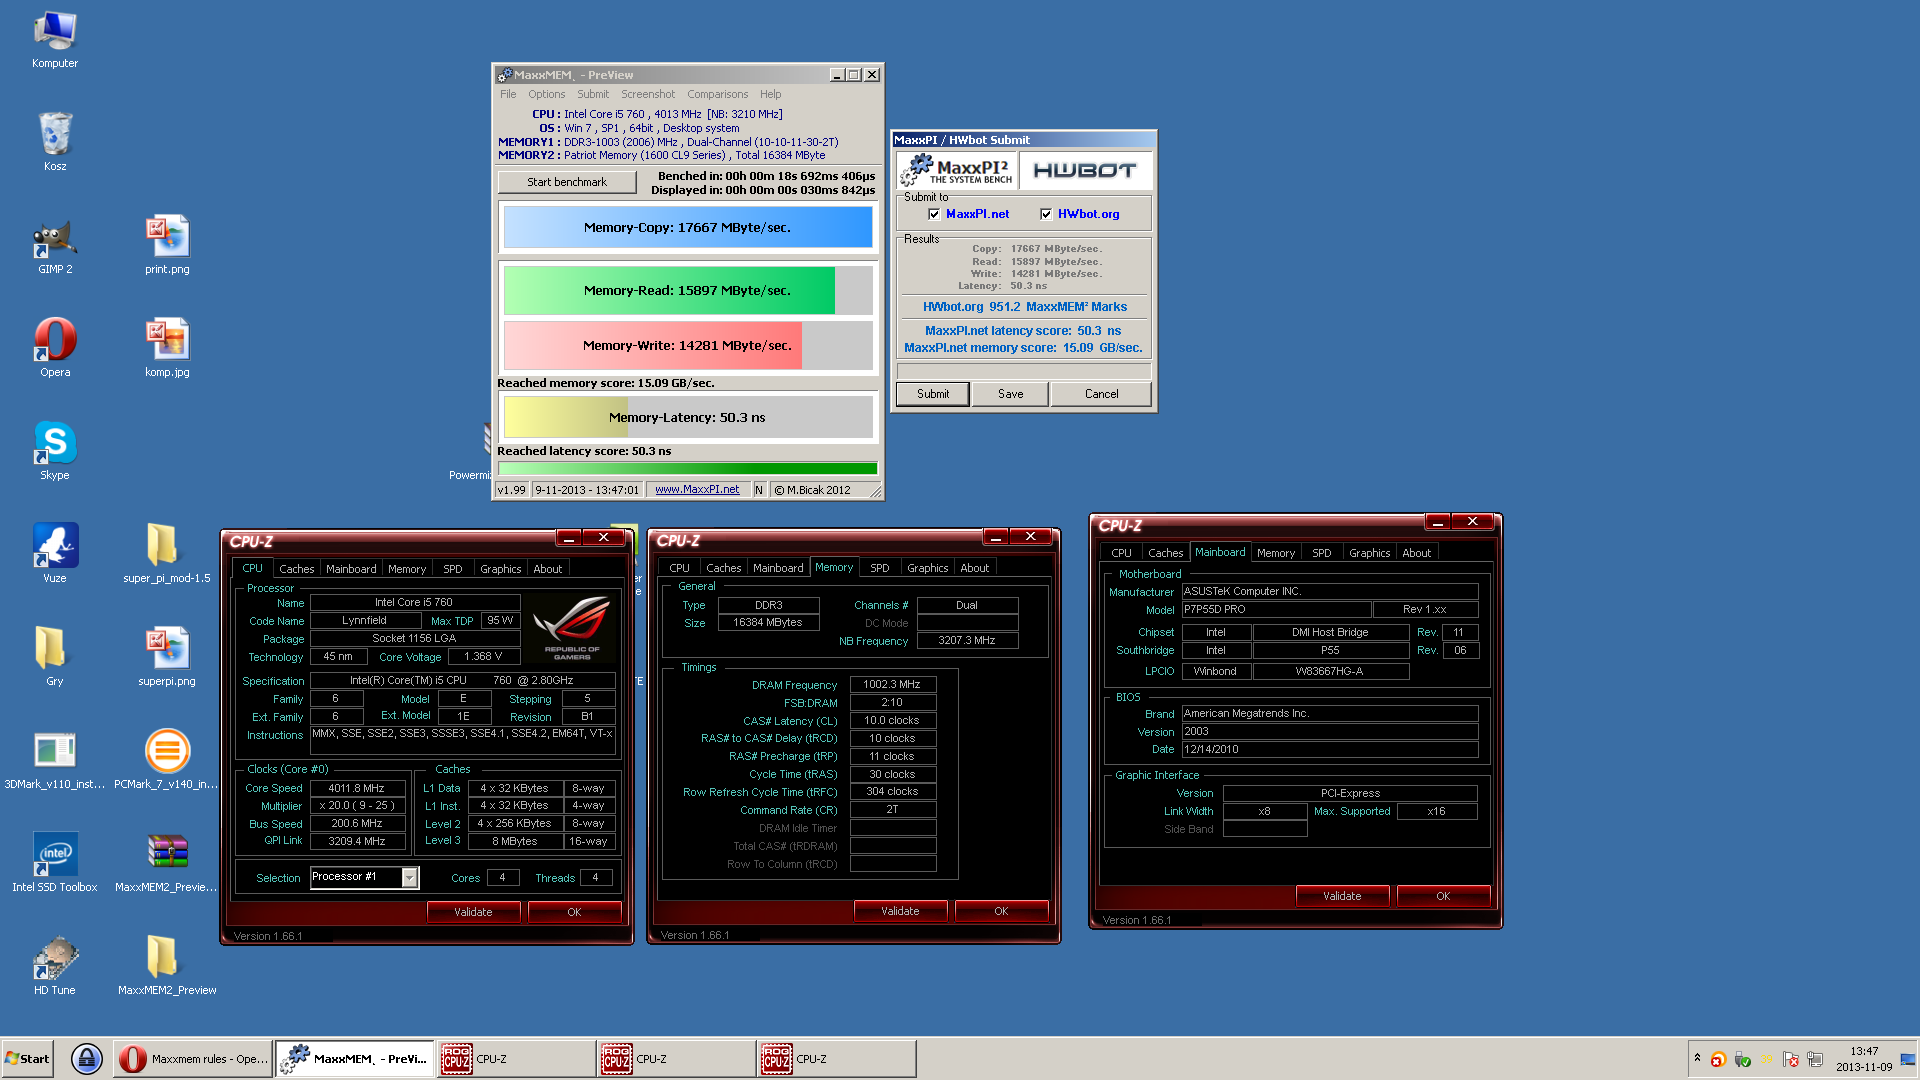Open MaxxMEM Screenshot menu
The height and width of the screenshot is (1080, 1920).
[x=648, y=94]
